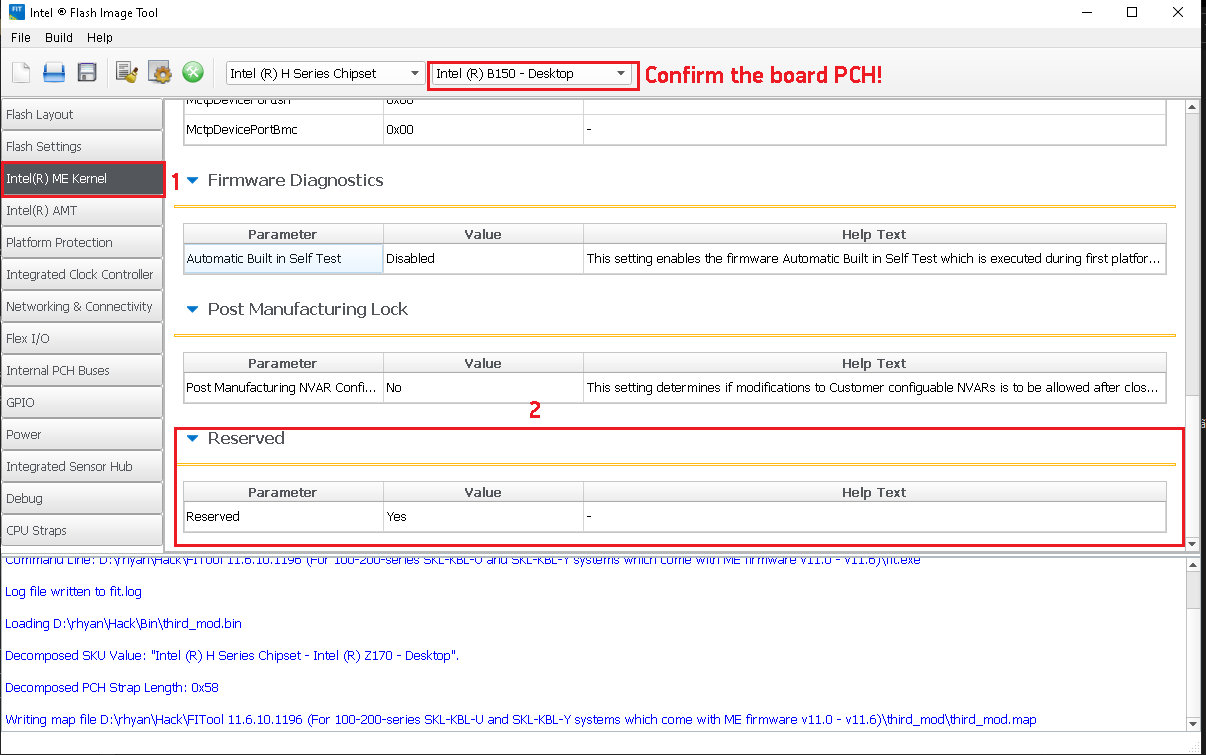Go to the CPU Straps tab

[82, 531]
